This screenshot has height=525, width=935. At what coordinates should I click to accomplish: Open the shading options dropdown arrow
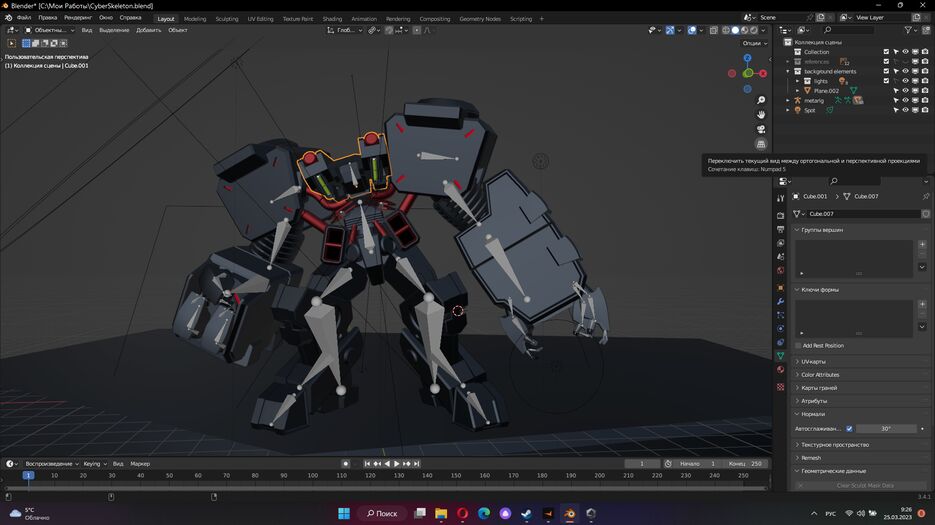[x=763, y=30]
